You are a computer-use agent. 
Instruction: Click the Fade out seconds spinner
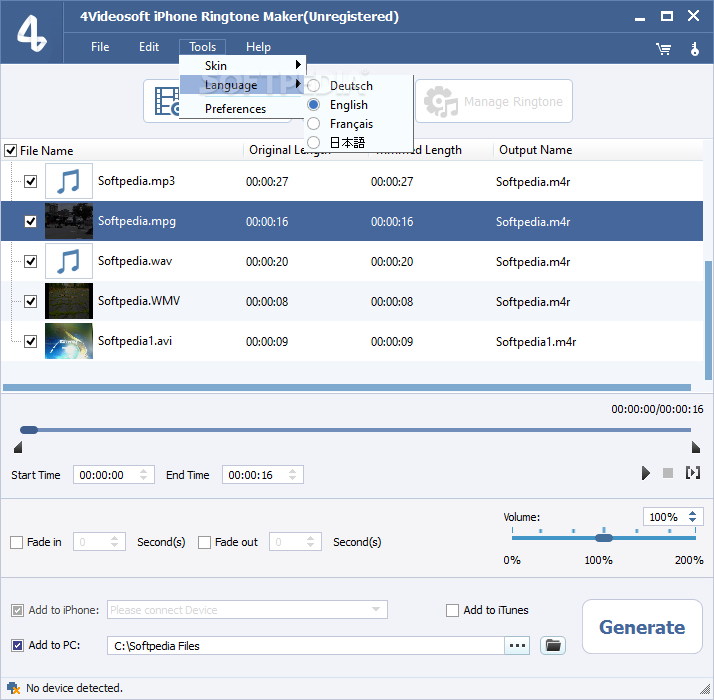click(x=311, y=542)
